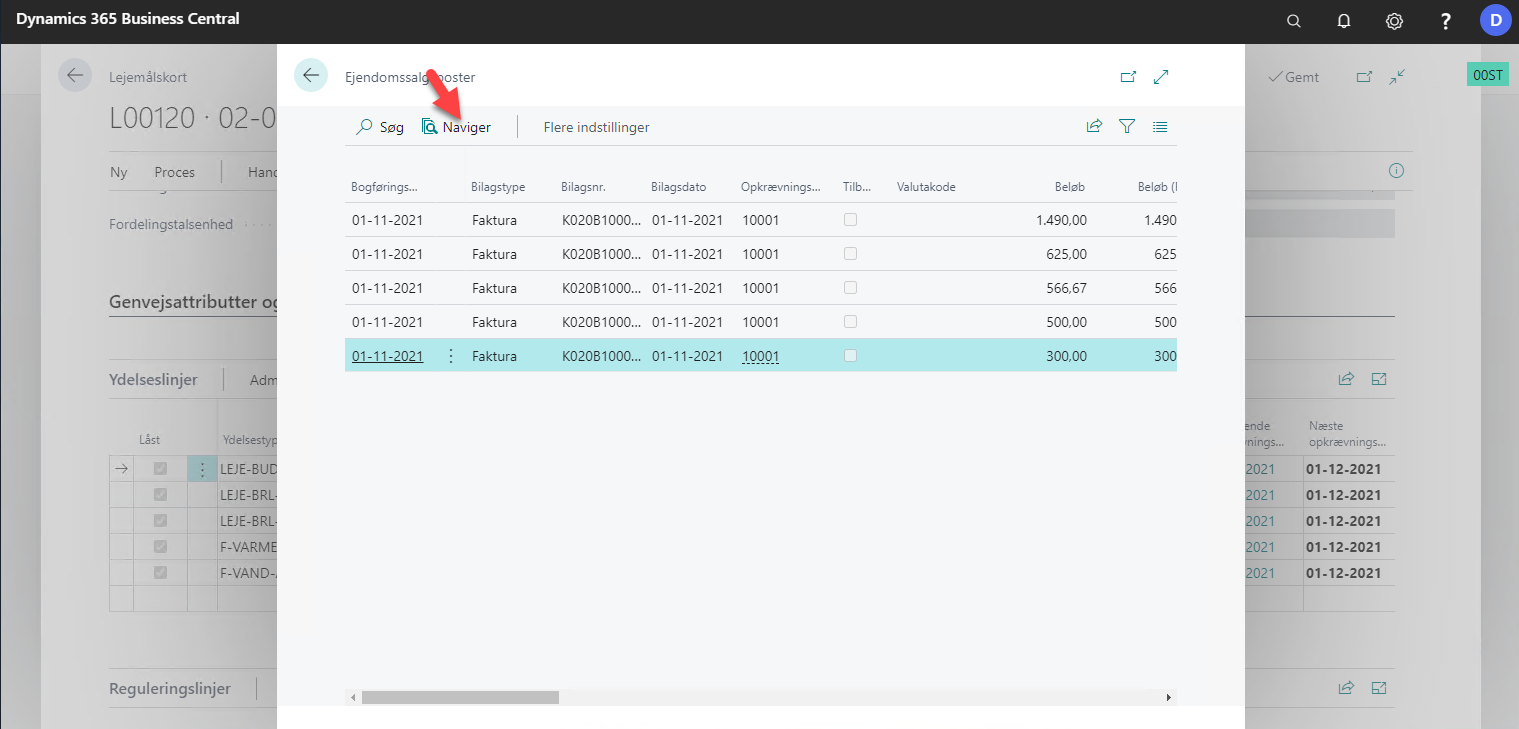Open dialog in a new window
1519x729 pixels.
[1128, 77]
